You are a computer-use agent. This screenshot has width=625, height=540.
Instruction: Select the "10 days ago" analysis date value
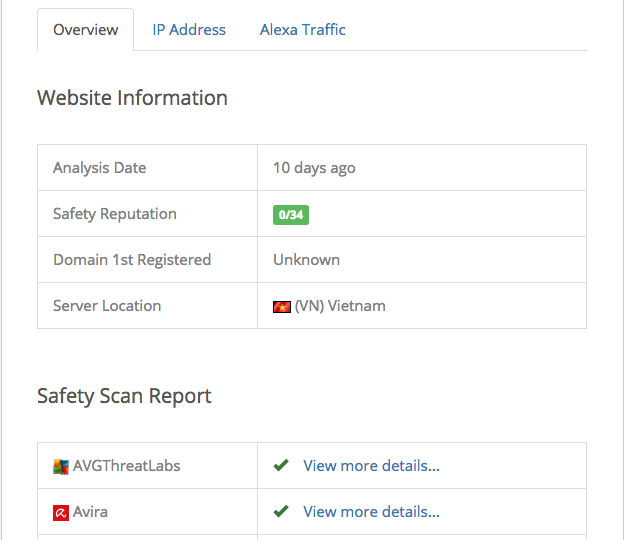click(314, 168)
